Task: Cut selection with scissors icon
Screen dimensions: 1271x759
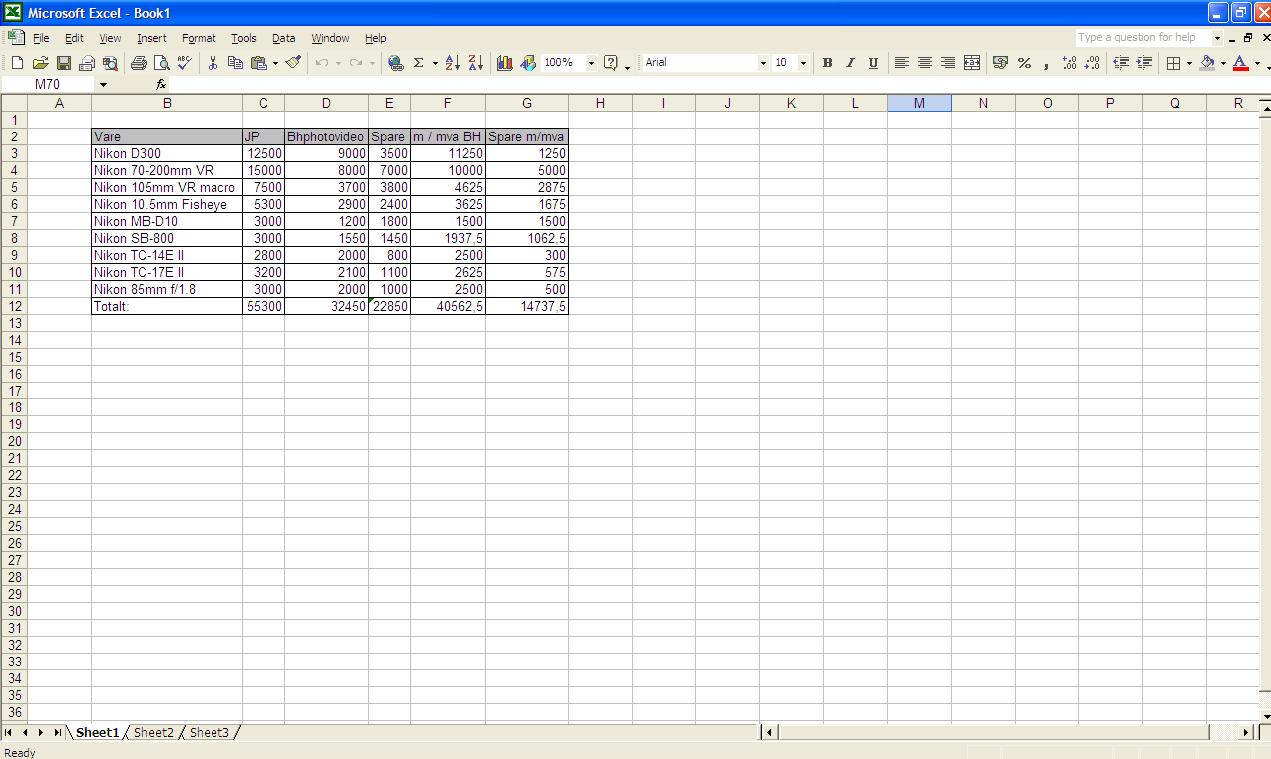Action: point(213,63)
